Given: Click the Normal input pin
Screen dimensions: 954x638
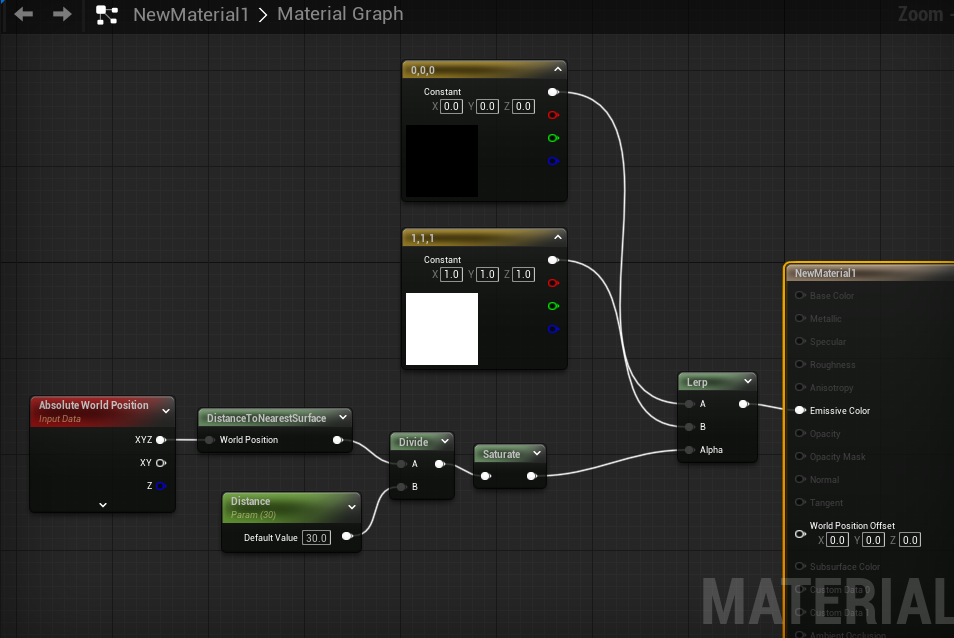Looking at the screenshot, I should coord(800,480).
